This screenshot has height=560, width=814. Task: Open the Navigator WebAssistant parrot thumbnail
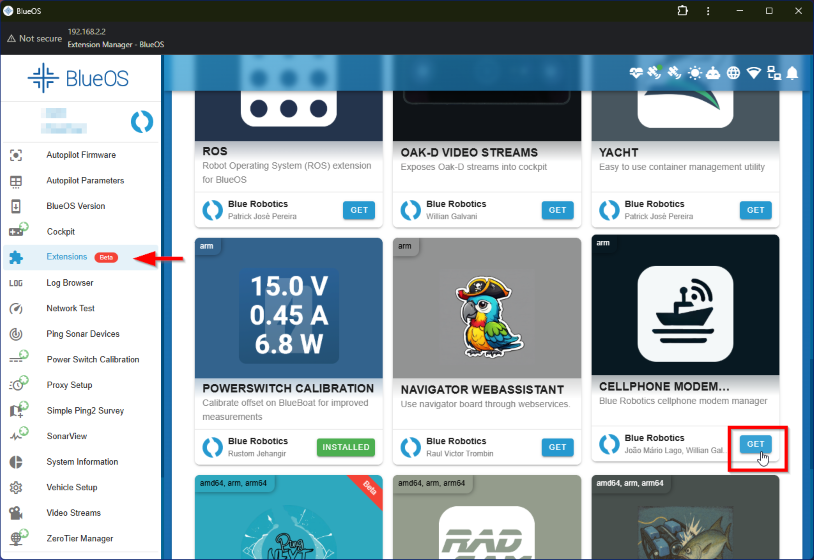(x=487, y=305)
